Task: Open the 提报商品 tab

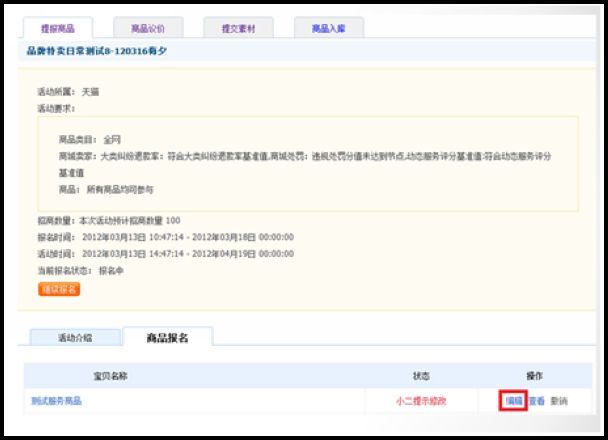Action: point(58,28)
